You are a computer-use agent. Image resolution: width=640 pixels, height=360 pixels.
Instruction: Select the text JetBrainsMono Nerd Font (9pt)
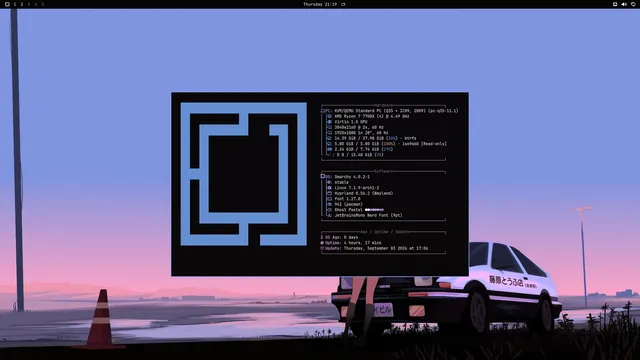click(368, 215)
